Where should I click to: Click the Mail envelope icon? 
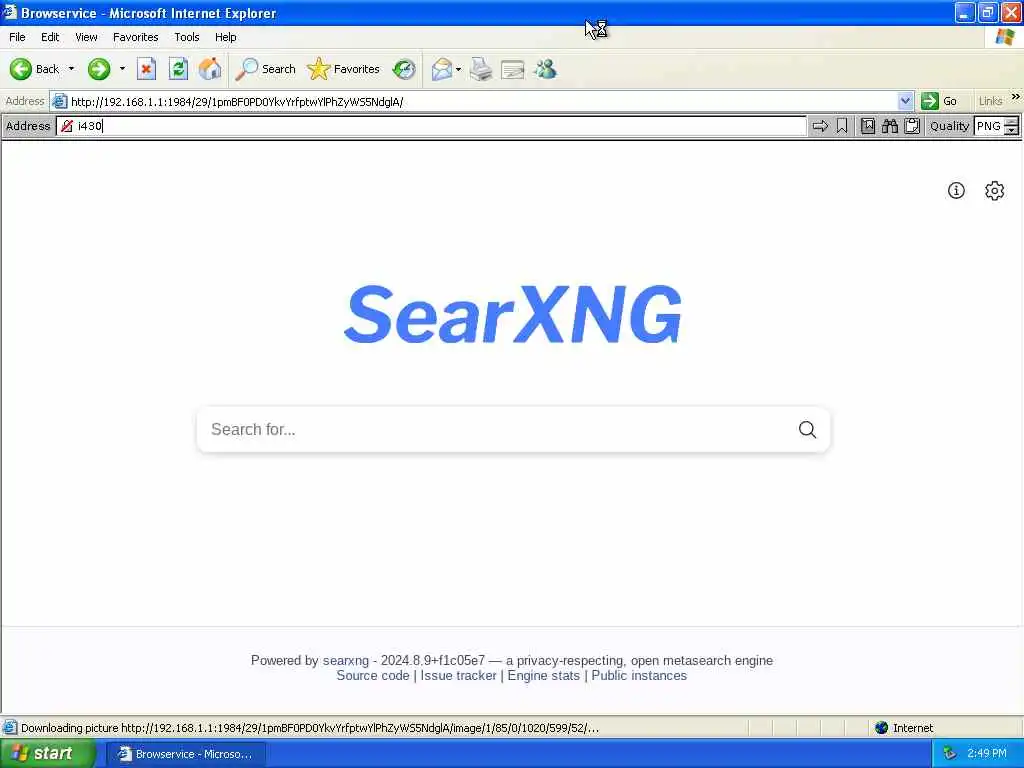442,69
